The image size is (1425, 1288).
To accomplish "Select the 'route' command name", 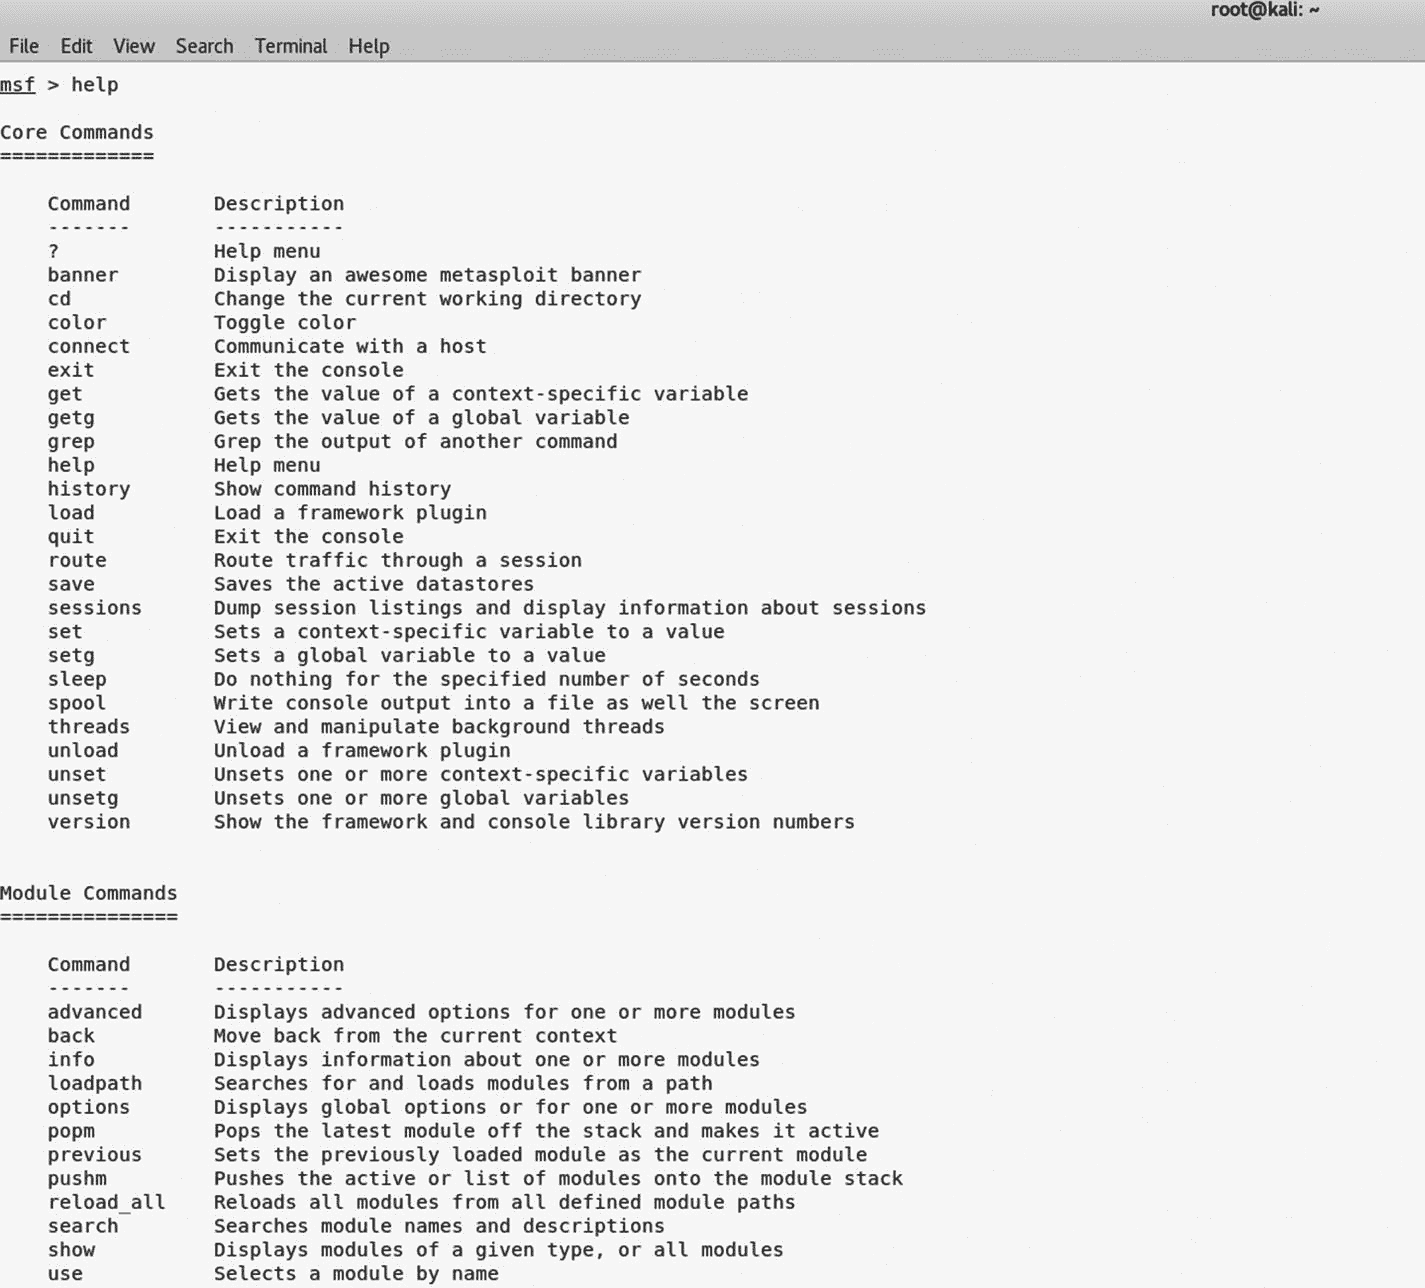I will point(77,561).
